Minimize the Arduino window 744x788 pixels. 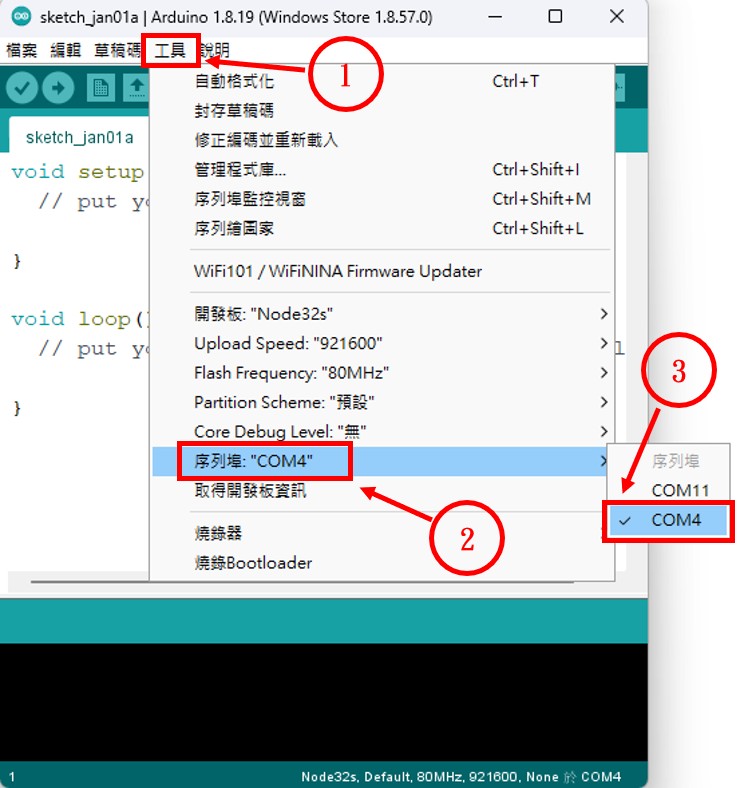pos(495,17)
